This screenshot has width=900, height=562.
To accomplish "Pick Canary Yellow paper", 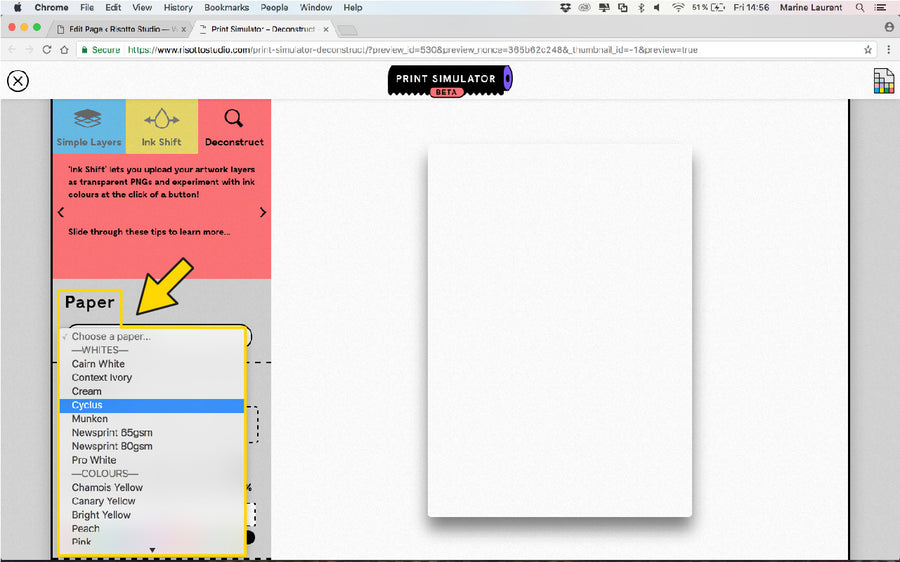I will (152, 501).
